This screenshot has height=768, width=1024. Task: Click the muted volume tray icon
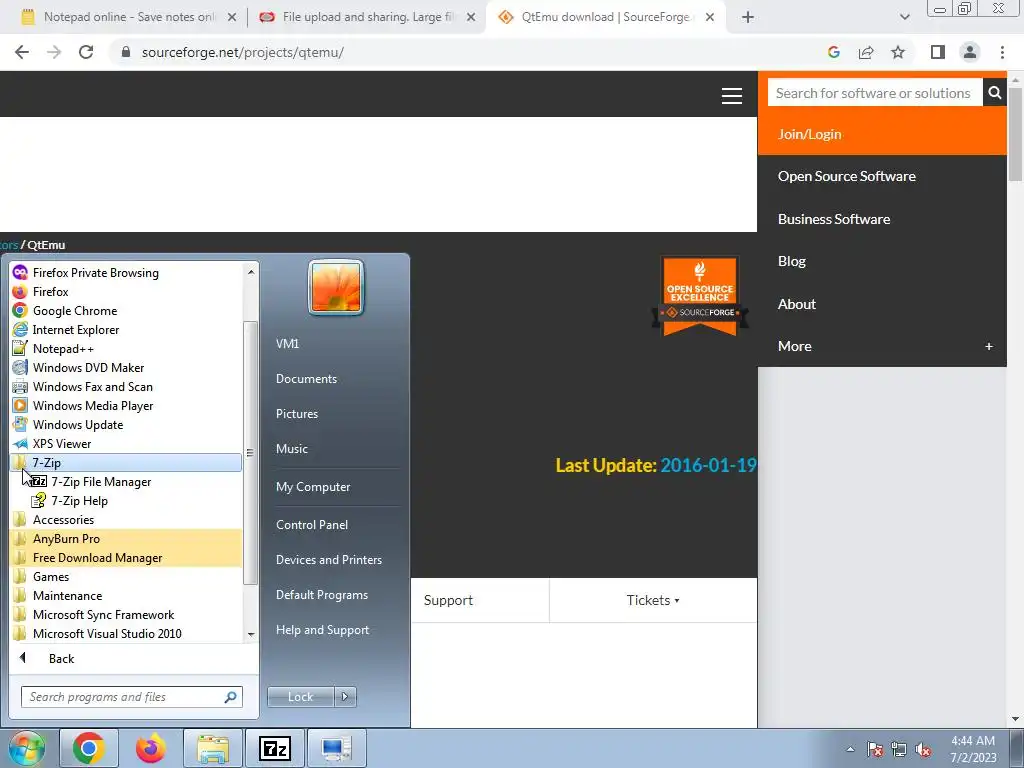[923, 749]
